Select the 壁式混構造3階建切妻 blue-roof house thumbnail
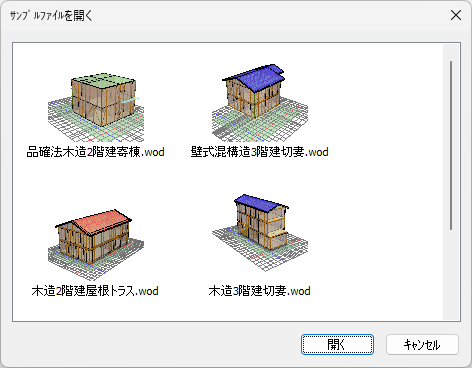Screen dimensions: 472x368 (260, 102)
